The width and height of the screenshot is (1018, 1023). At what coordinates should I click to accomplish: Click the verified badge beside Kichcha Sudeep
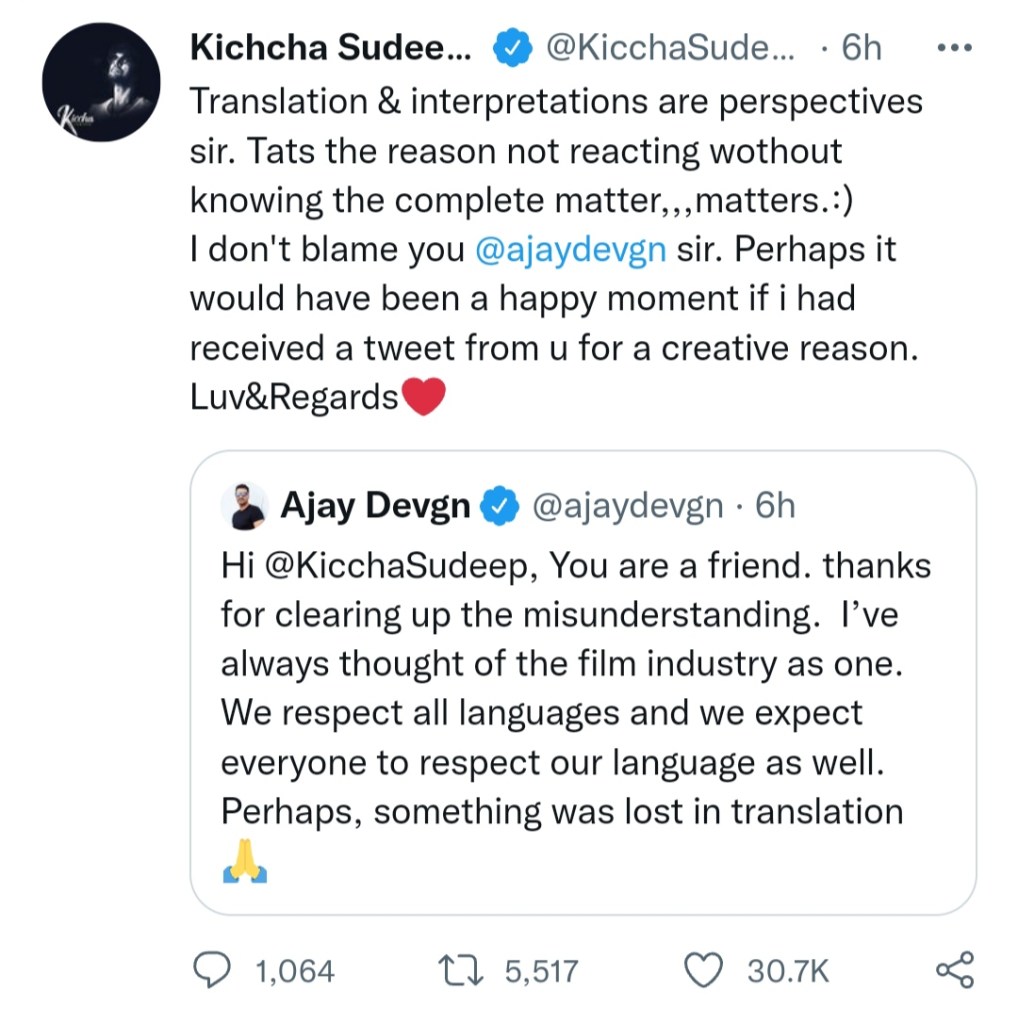[512, 48]
